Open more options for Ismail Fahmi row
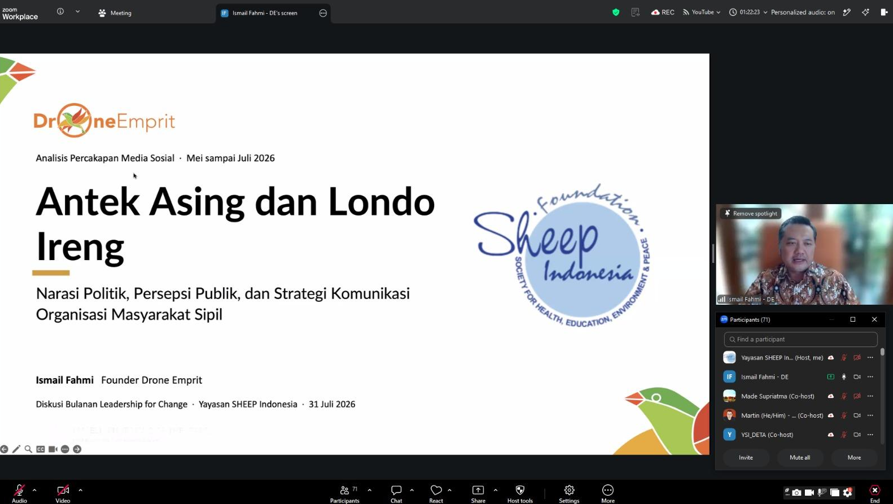This screenshot has width=893, height=504. click(x=870, y=377)
